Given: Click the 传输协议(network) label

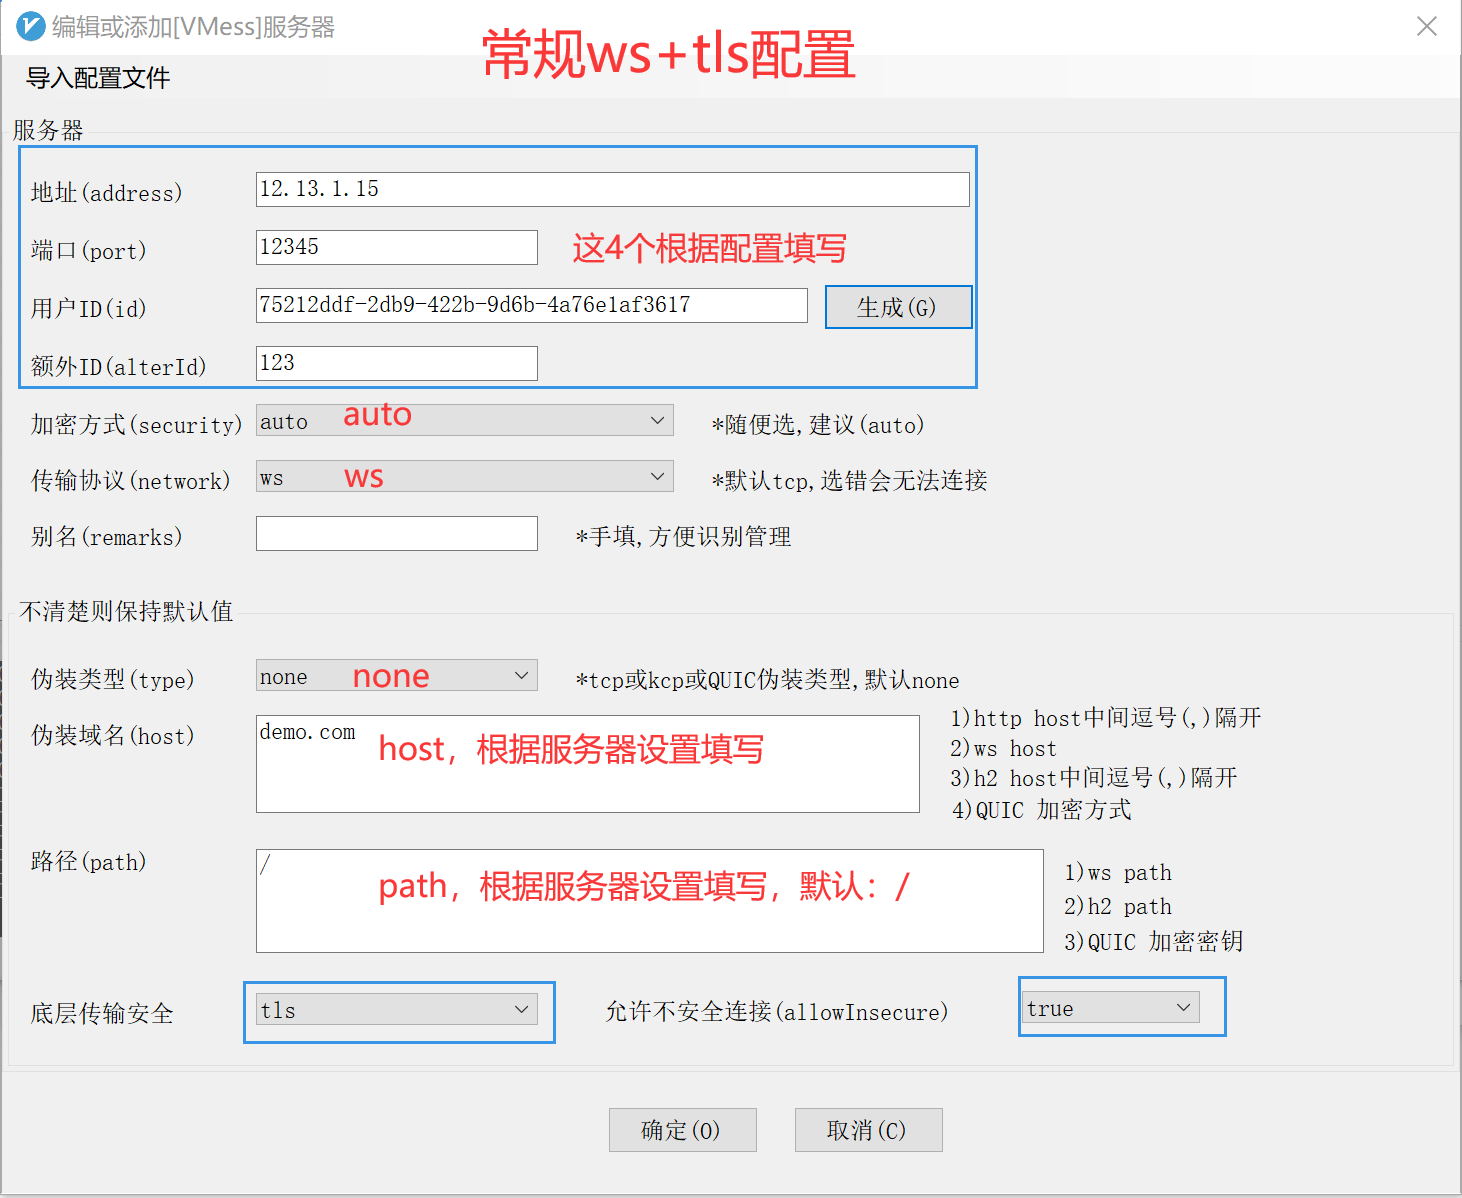Looking at the screenshot, I should [x=131, y=480].
